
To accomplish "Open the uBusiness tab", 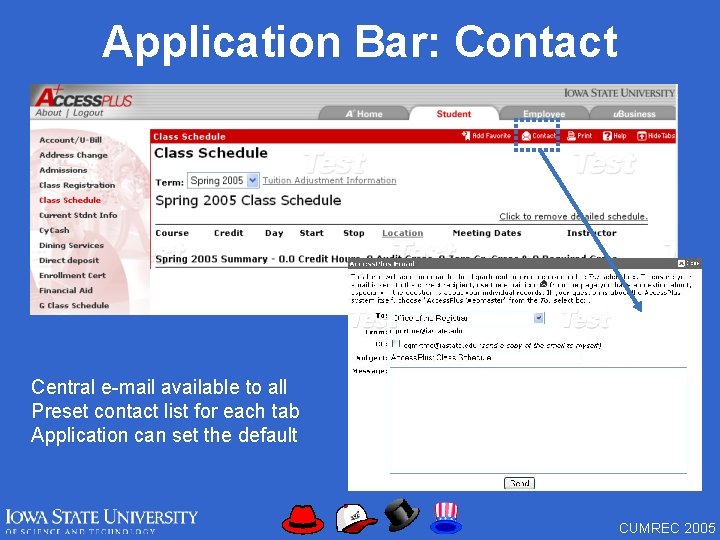I will pyautogui.click(x=634, y=113).
